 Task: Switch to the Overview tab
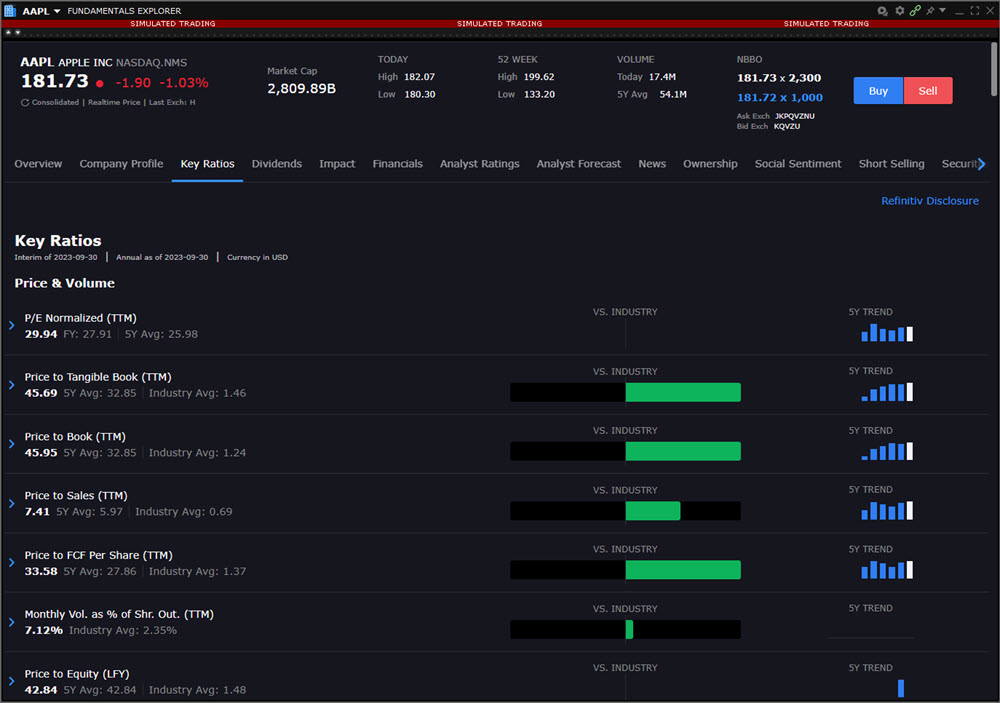pos(38,164)
